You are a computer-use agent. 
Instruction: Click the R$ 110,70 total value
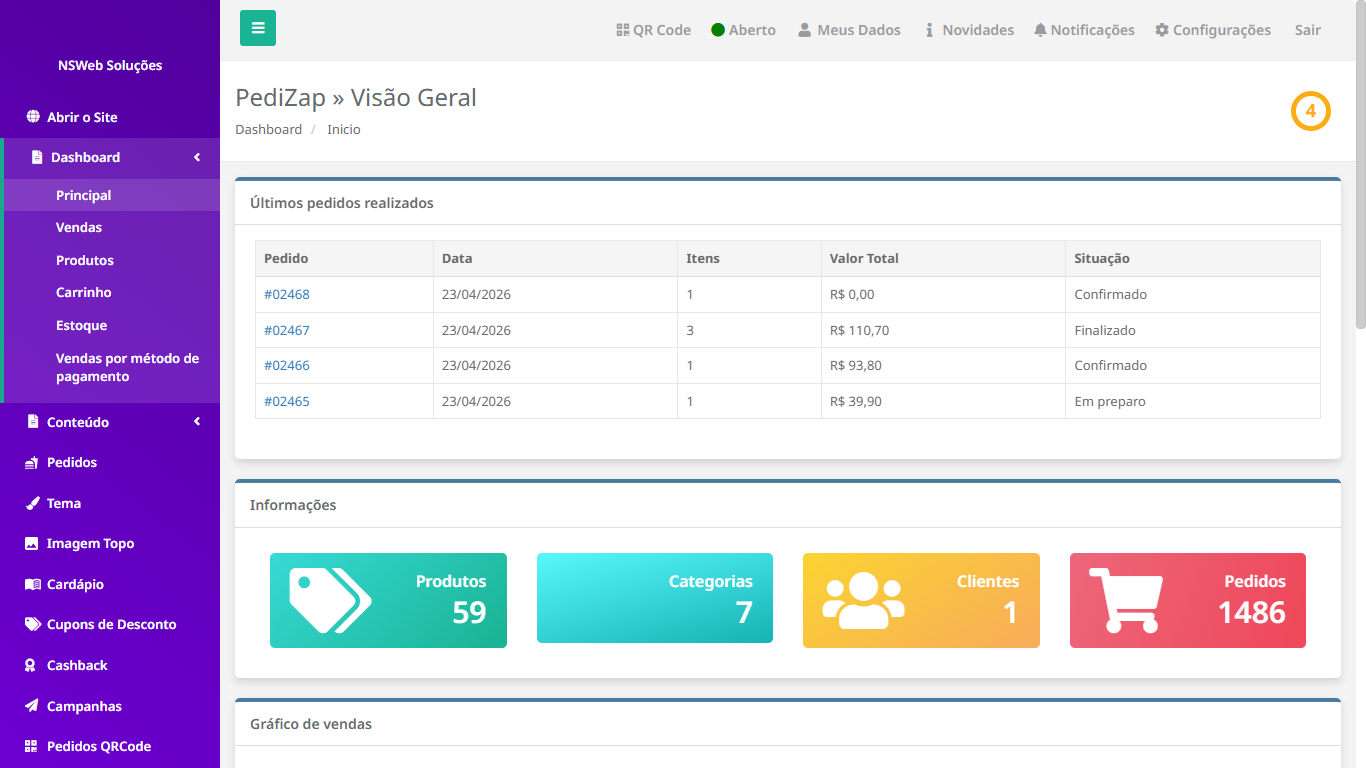pos(859,330)
